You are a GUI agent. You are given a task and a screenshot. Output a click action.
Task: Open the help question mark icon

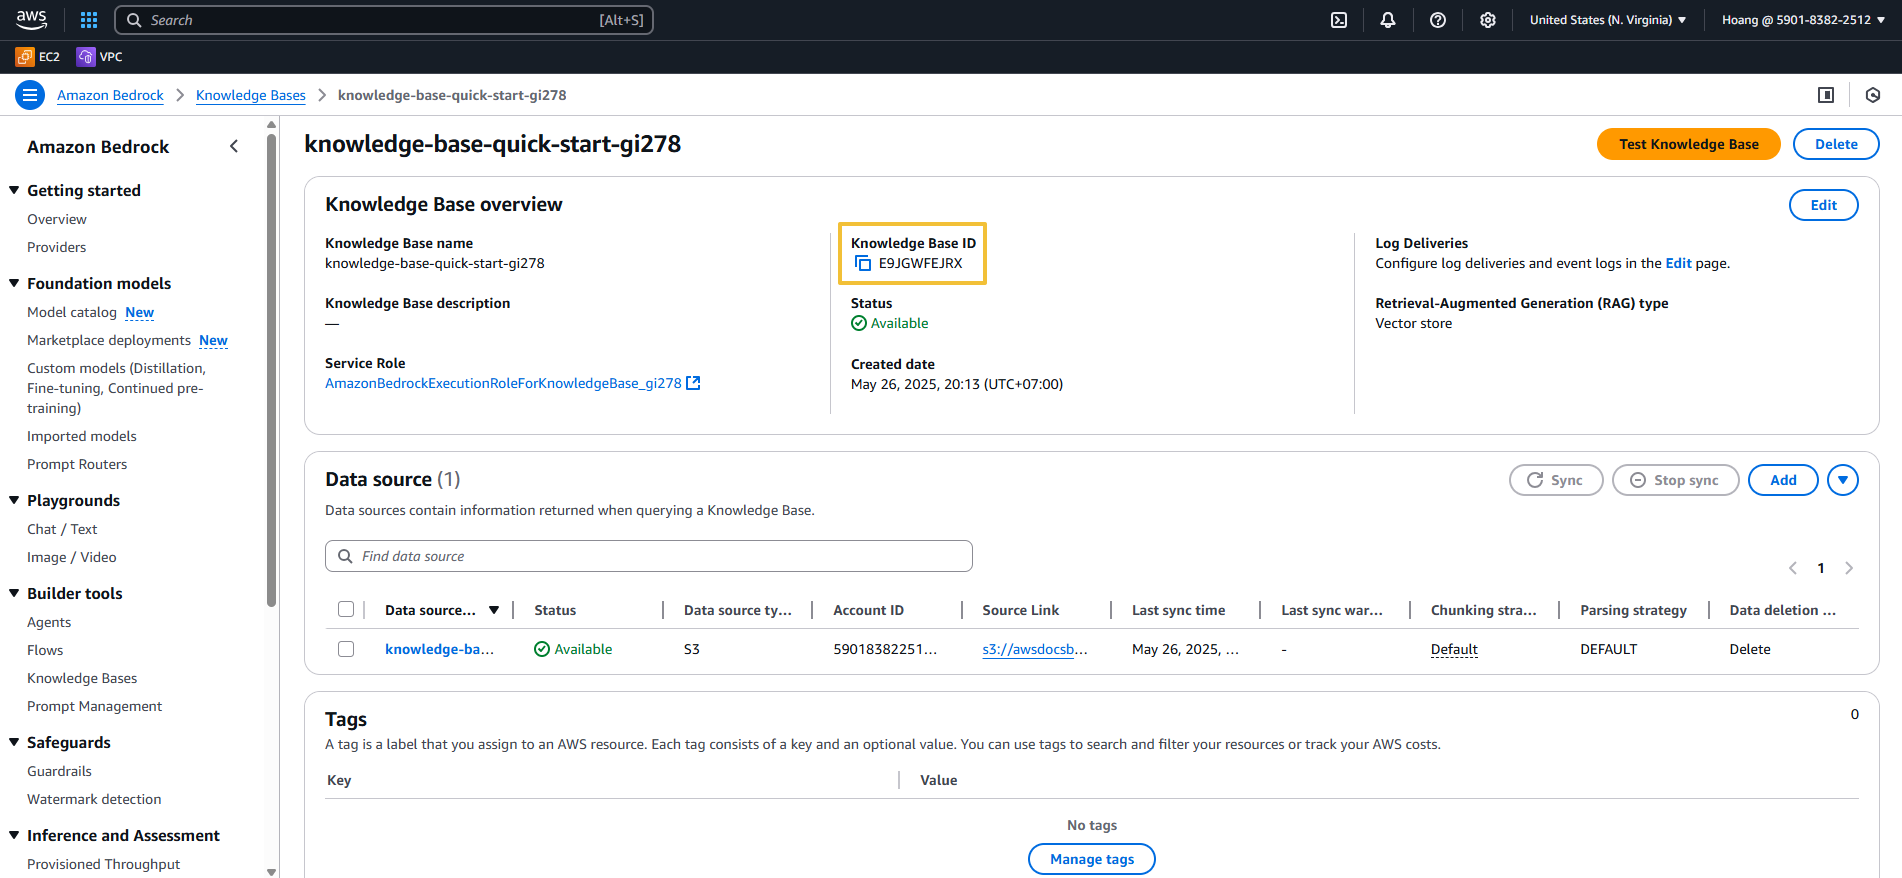(x=1438, y=20)
